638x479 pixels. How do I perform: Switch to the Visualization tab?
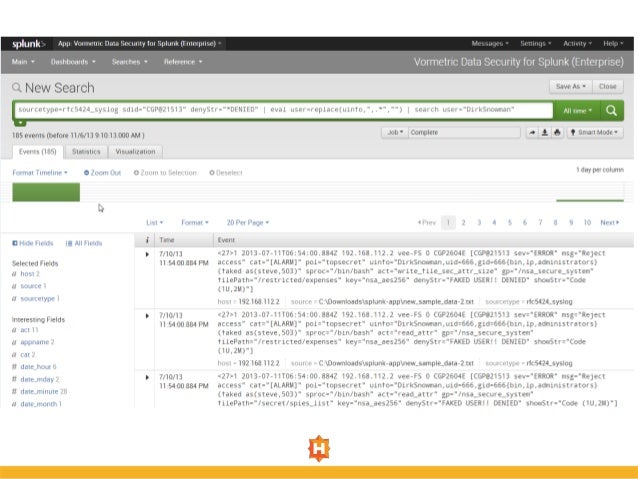coord(135,151)
